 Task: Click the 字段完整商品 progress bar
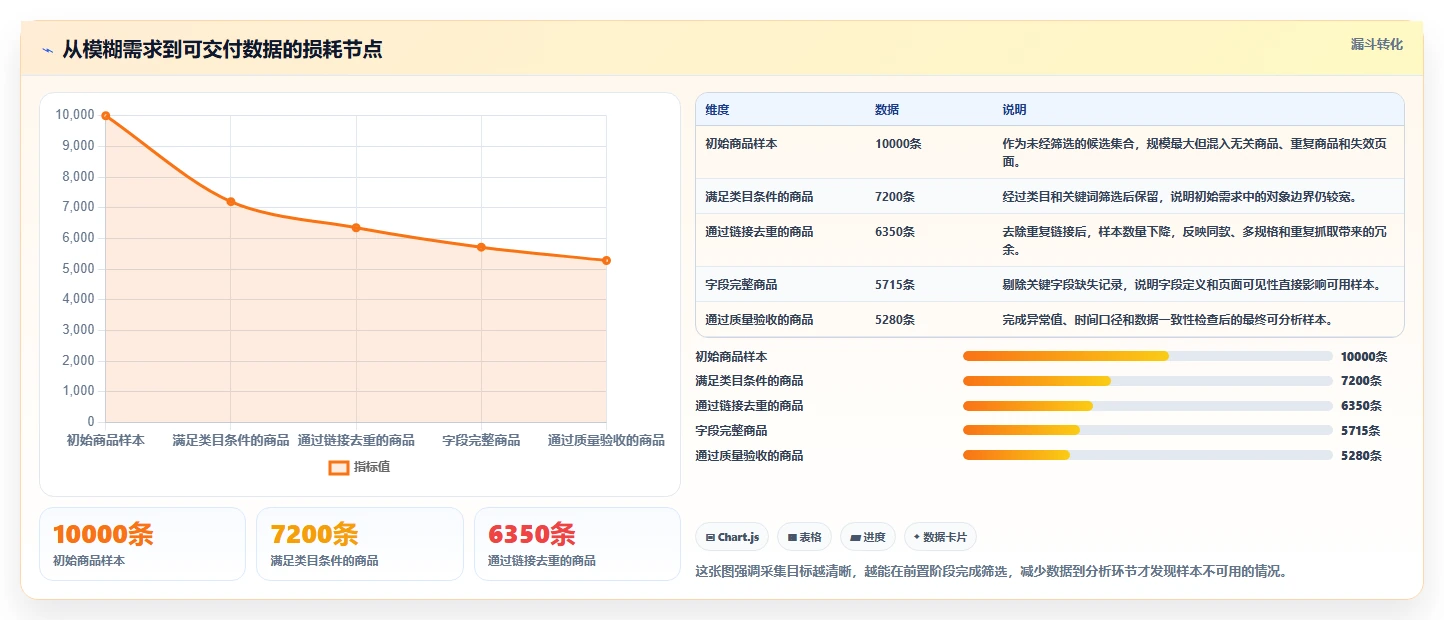click(x=1147, y=430)
